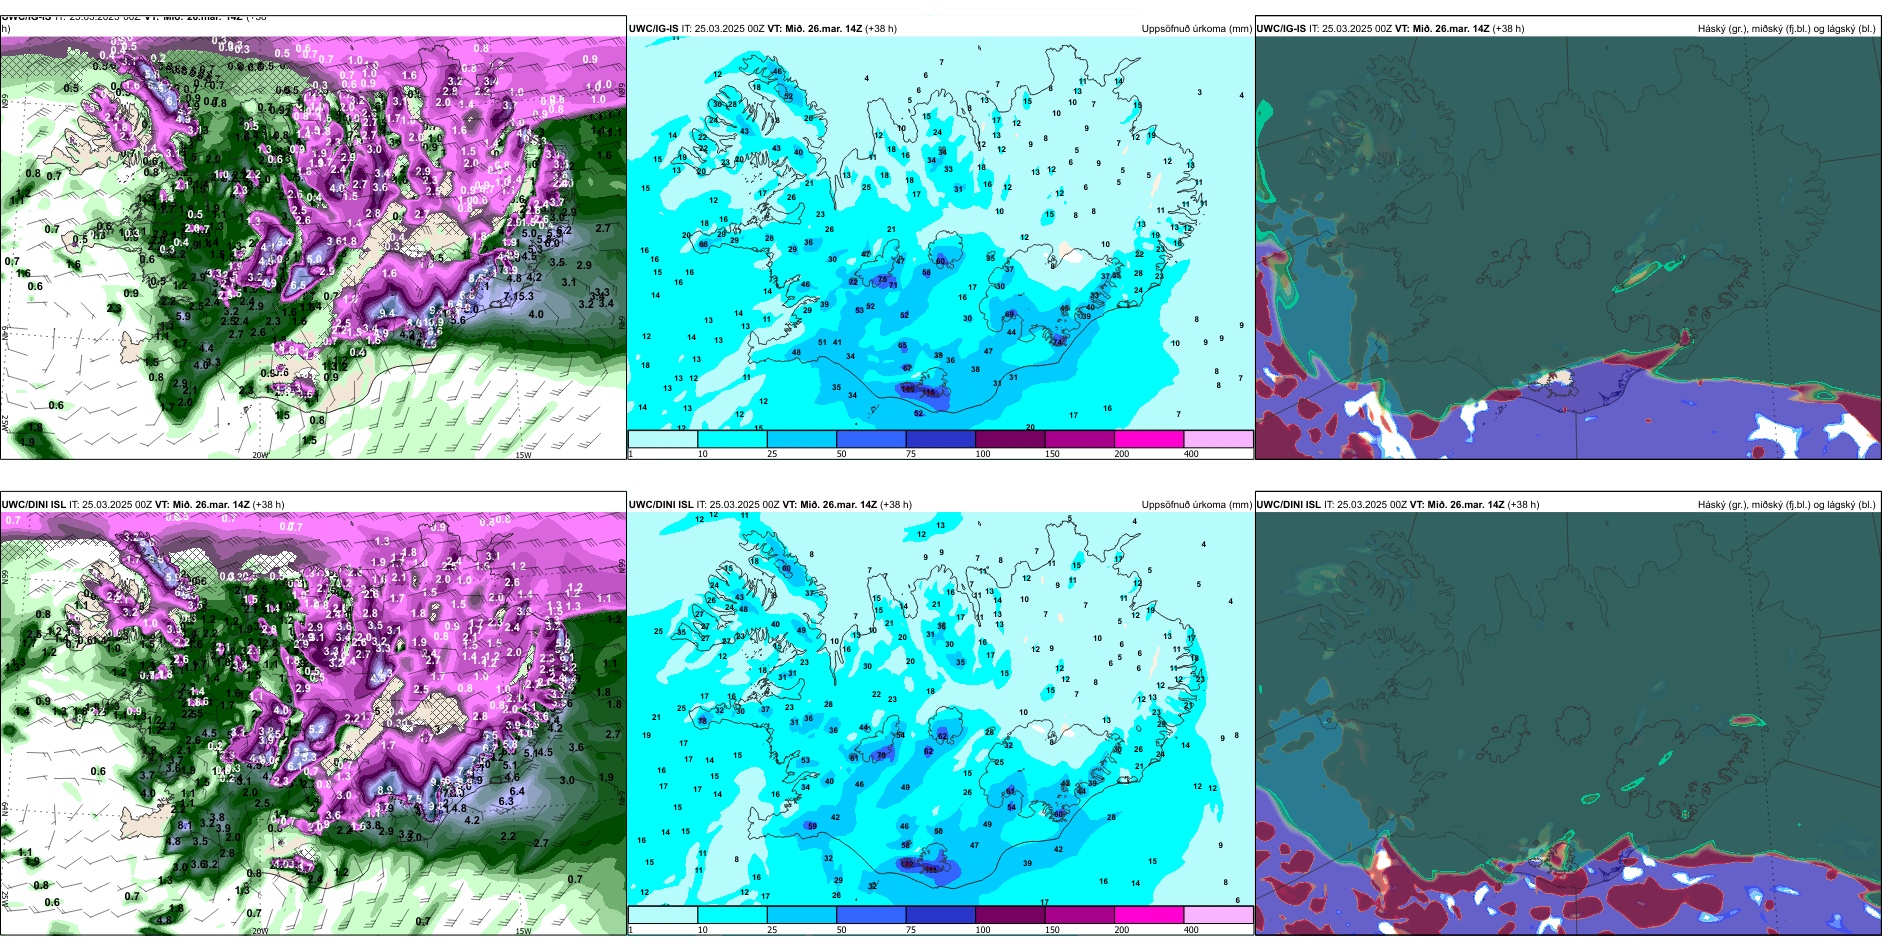Click the UWC/DINI ISL title of the wind map
Viewport: 1900px width, 950px height.
coord(143,505)
